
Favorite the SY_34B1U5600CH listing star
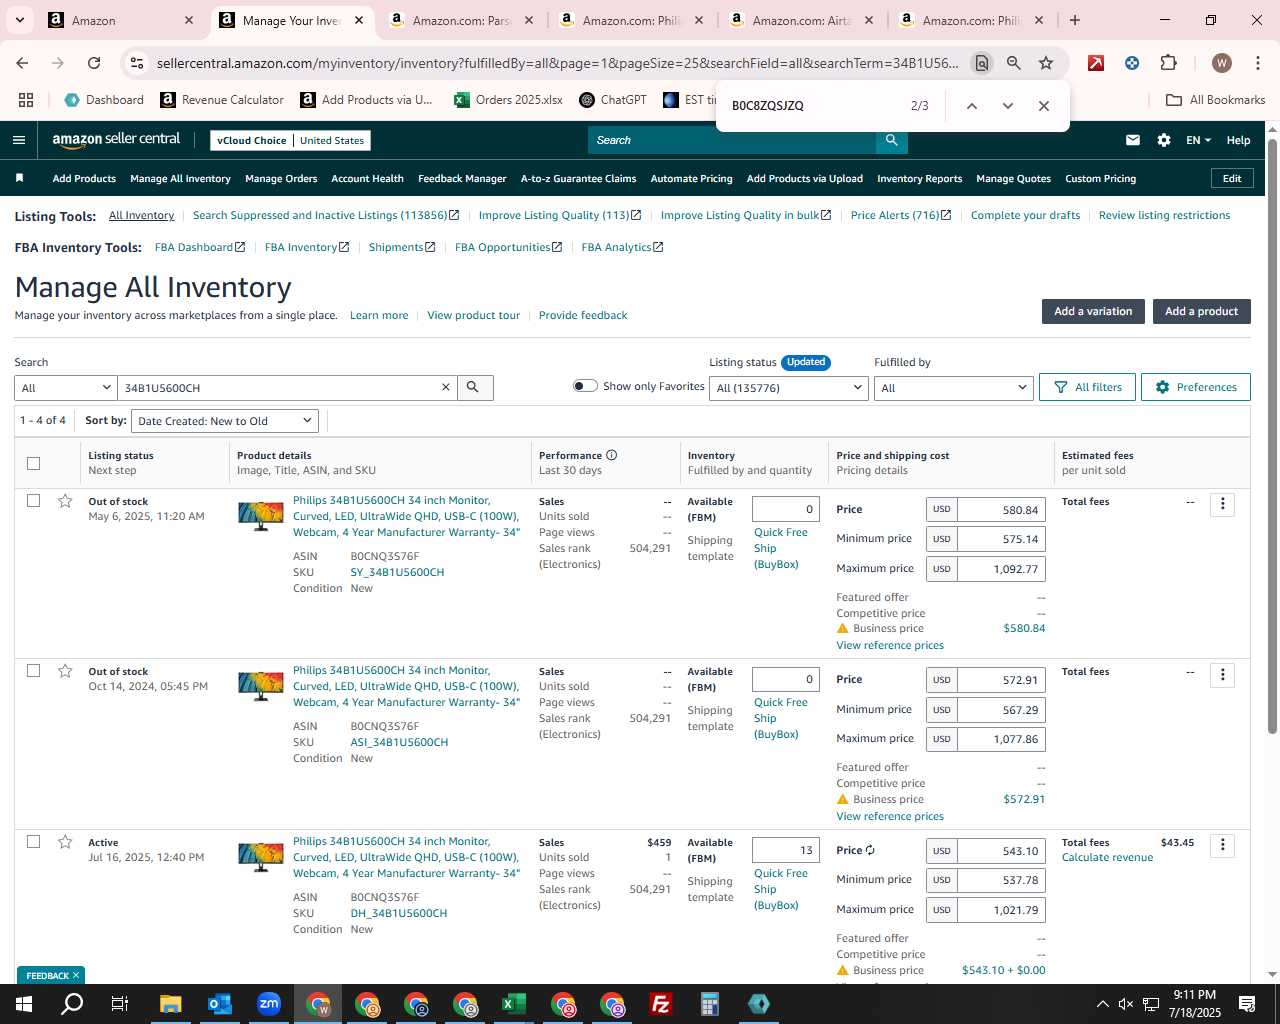pos(65,501)
